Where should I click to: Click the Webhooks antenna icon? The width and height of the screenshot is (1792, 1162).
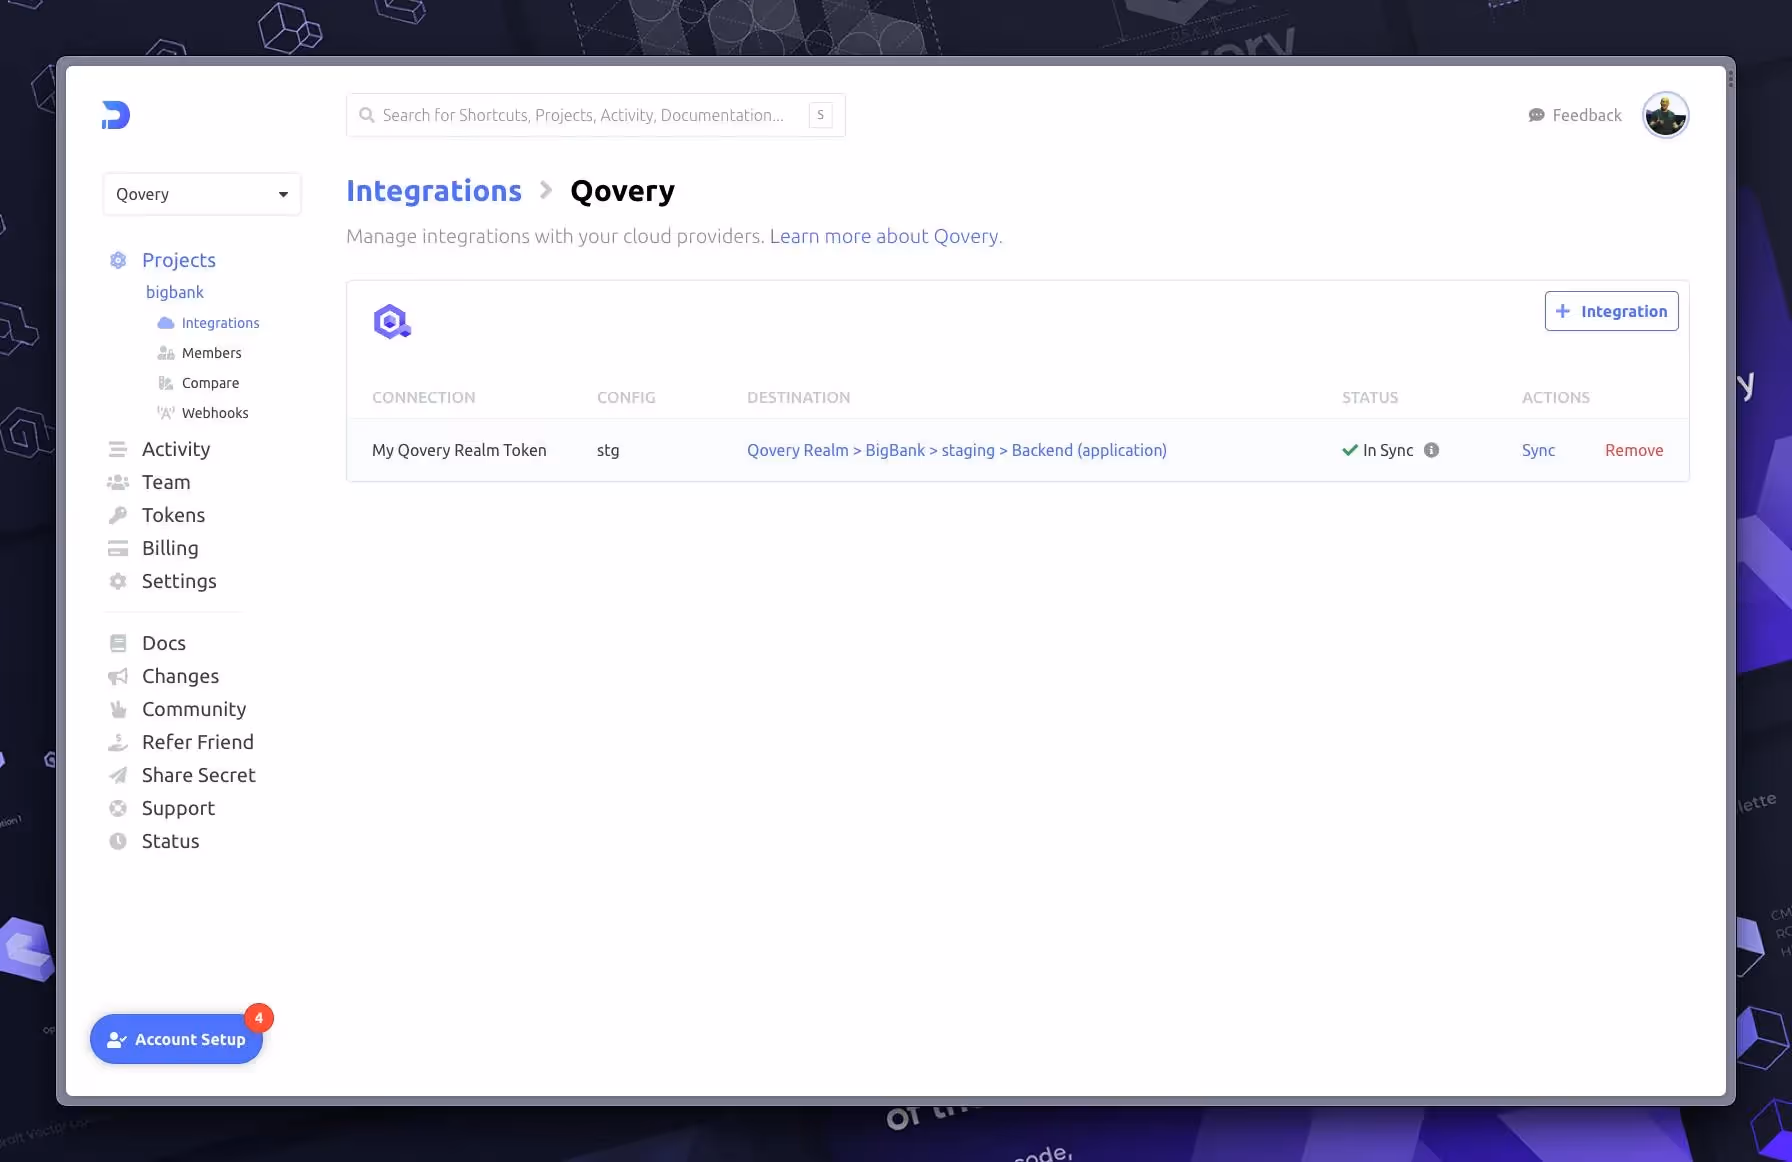pos(166,413)
